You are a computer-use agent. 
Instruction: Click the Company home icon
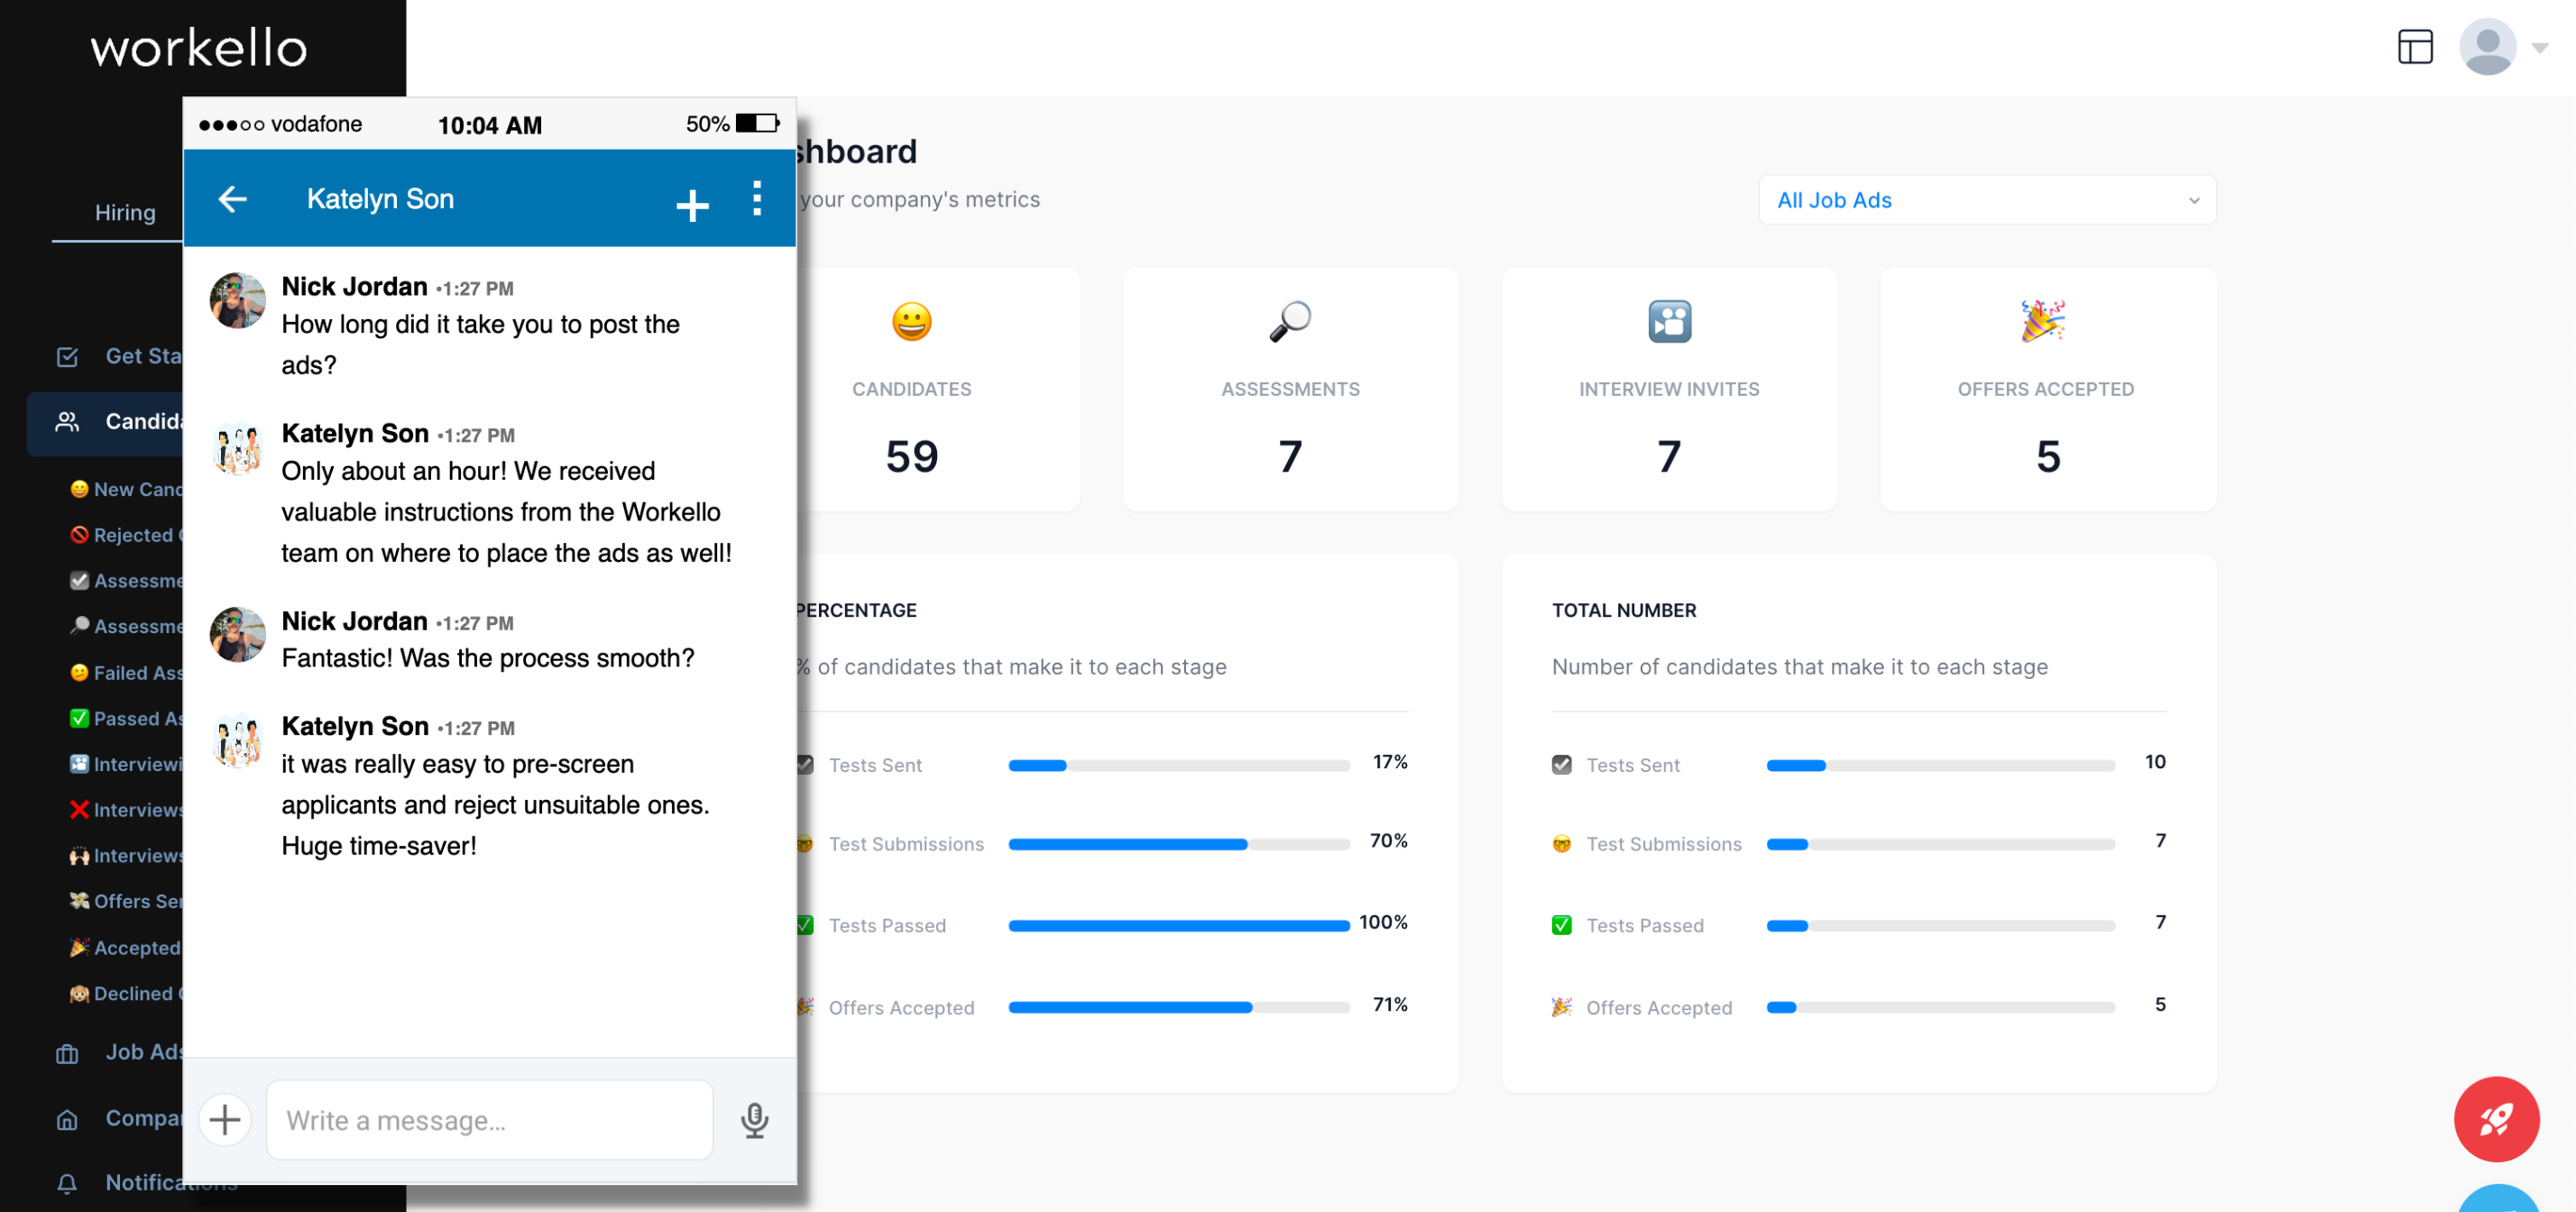pos(67,1120)
